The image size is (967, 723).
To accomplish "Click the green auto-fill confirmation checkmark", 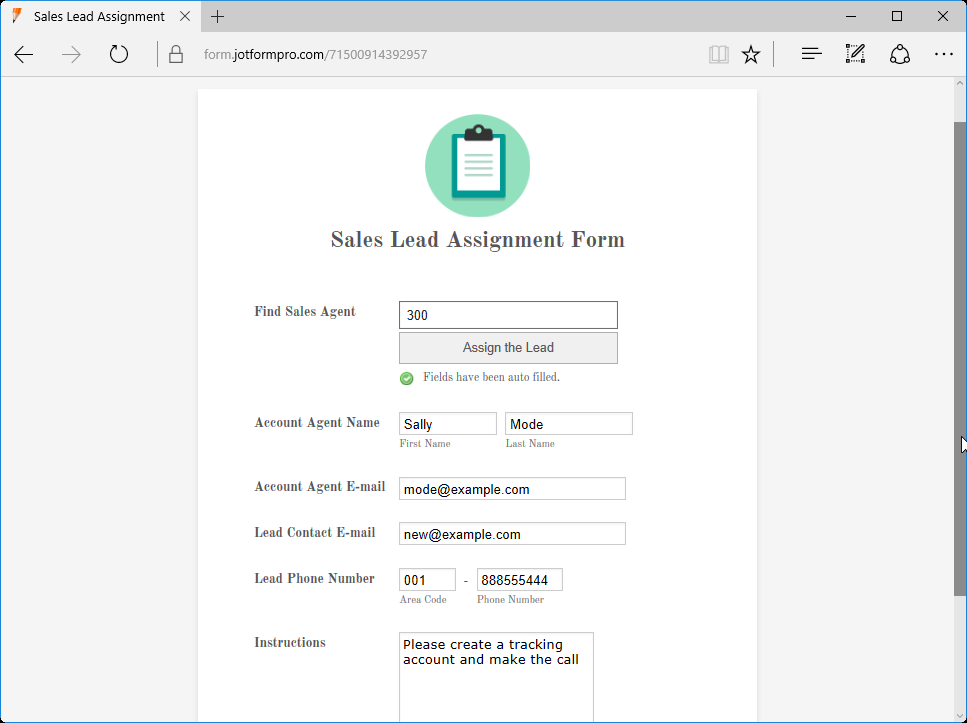I will click(406, 378).
